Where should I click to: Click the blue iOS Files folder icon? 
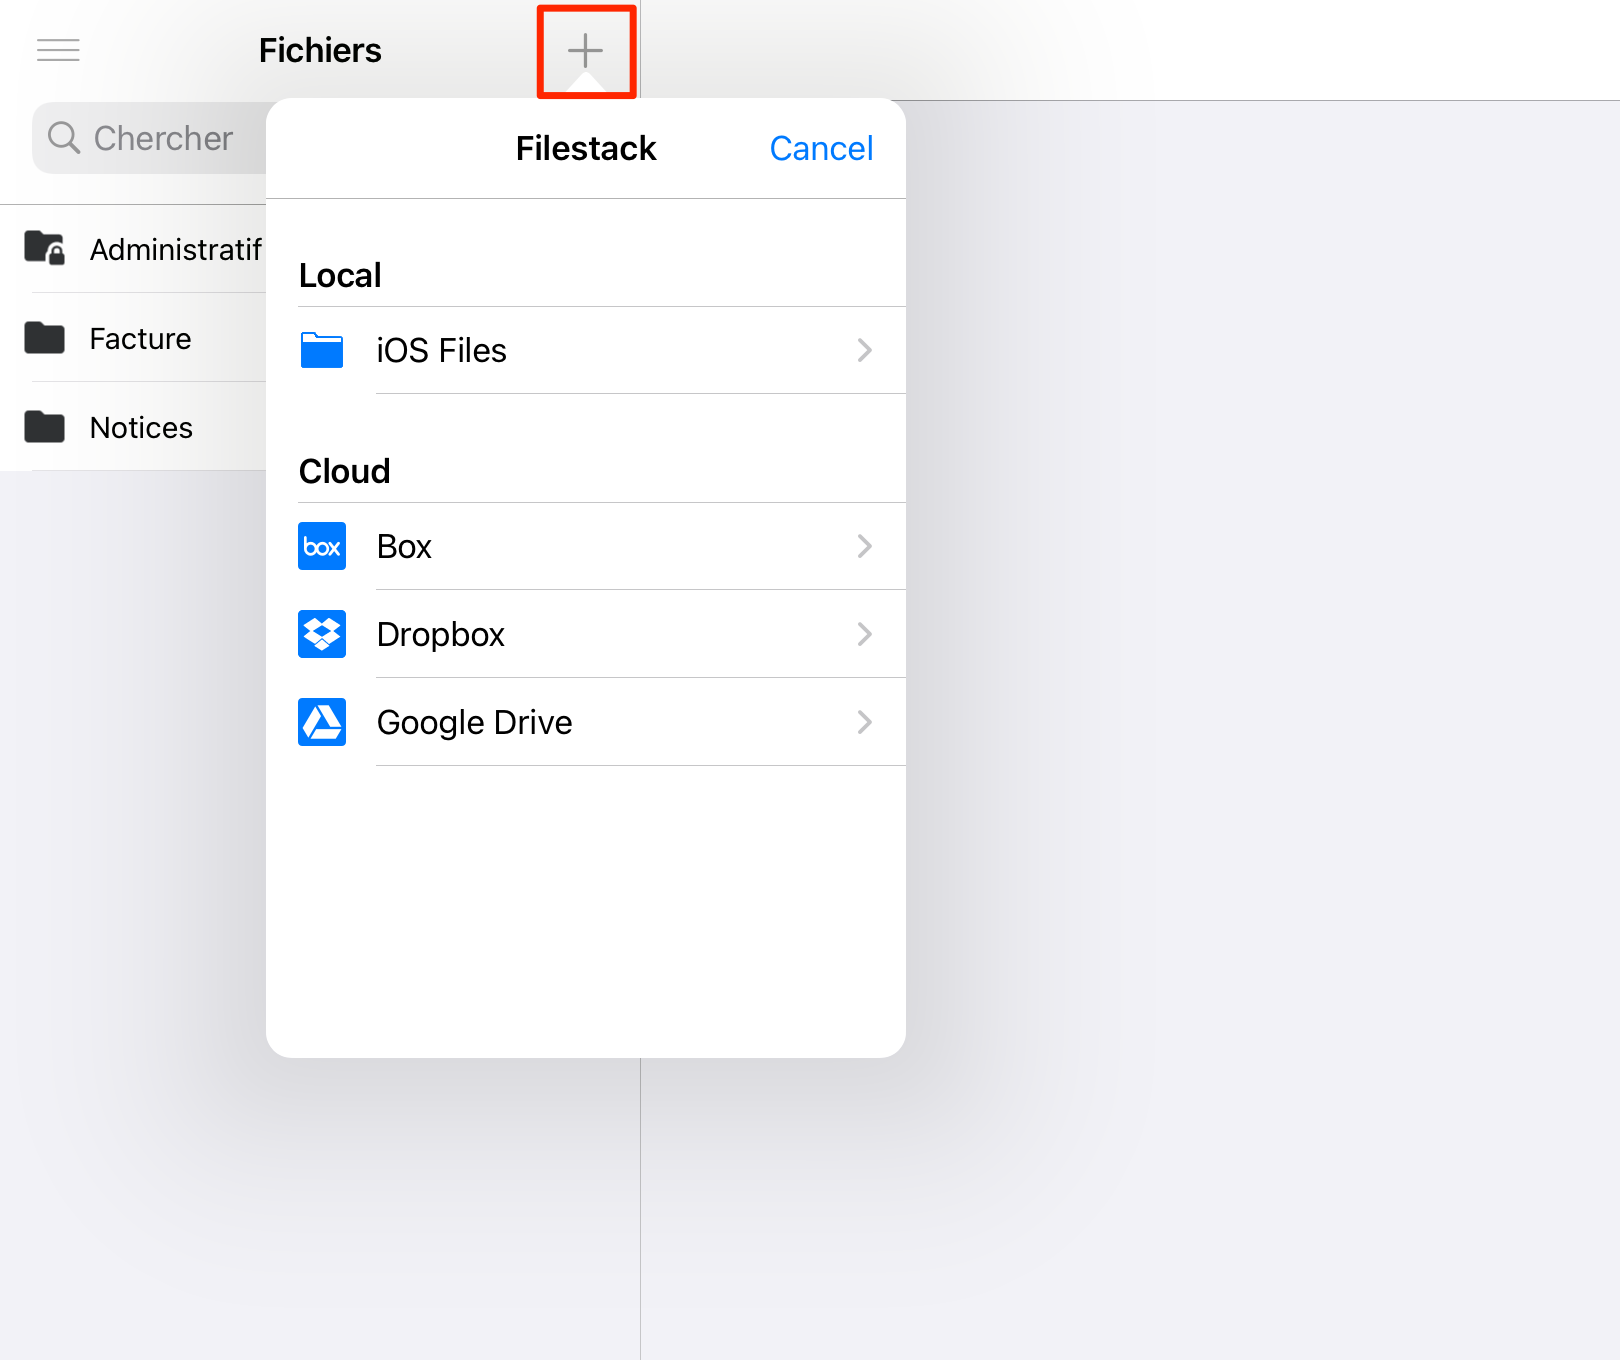[322, 350]
